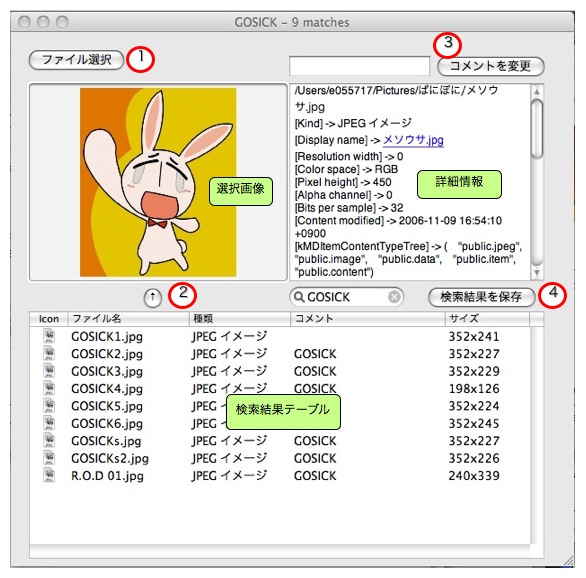Click in the GOSICK search field
Viewport: 586px width, 578px height.
(346, 297)
